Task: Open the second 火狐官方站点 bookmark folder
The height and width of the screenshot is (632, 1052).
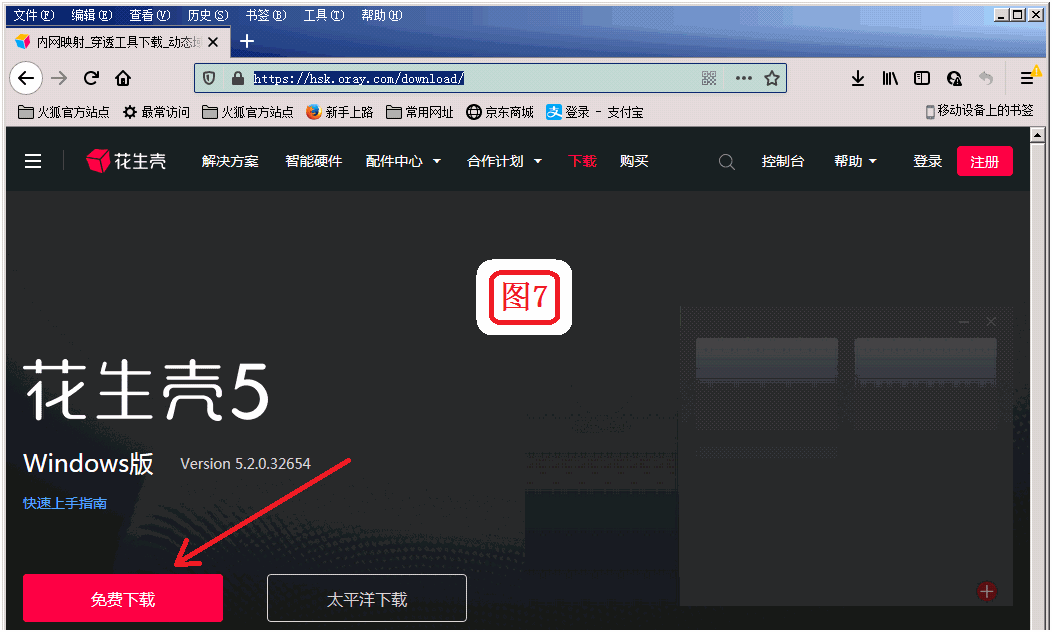Action: [248, 112]
